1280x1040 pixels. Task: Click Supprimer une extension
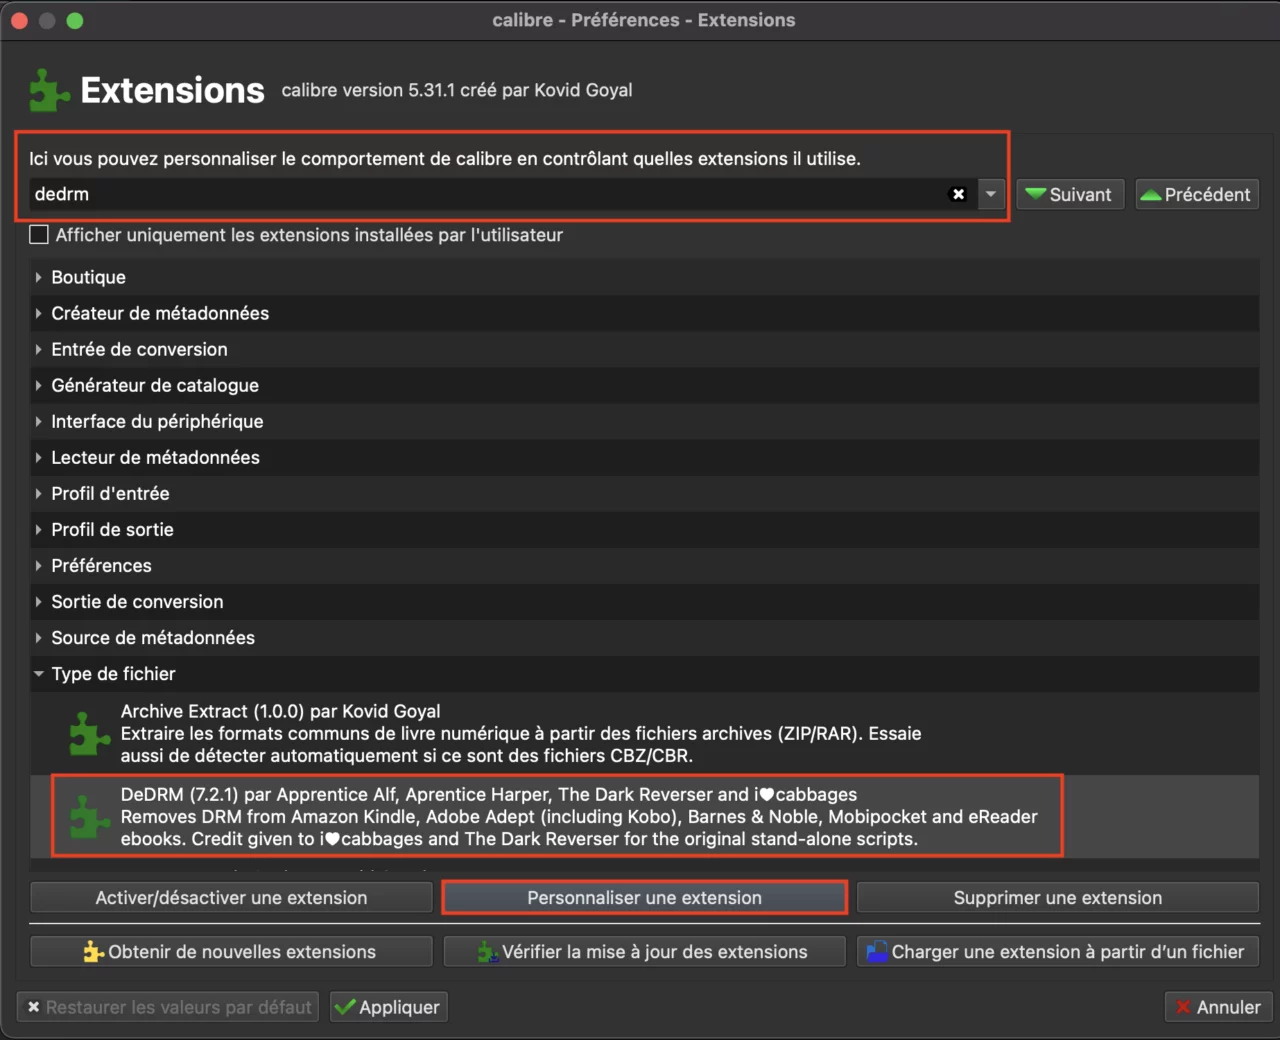[x=1058, y=898]
